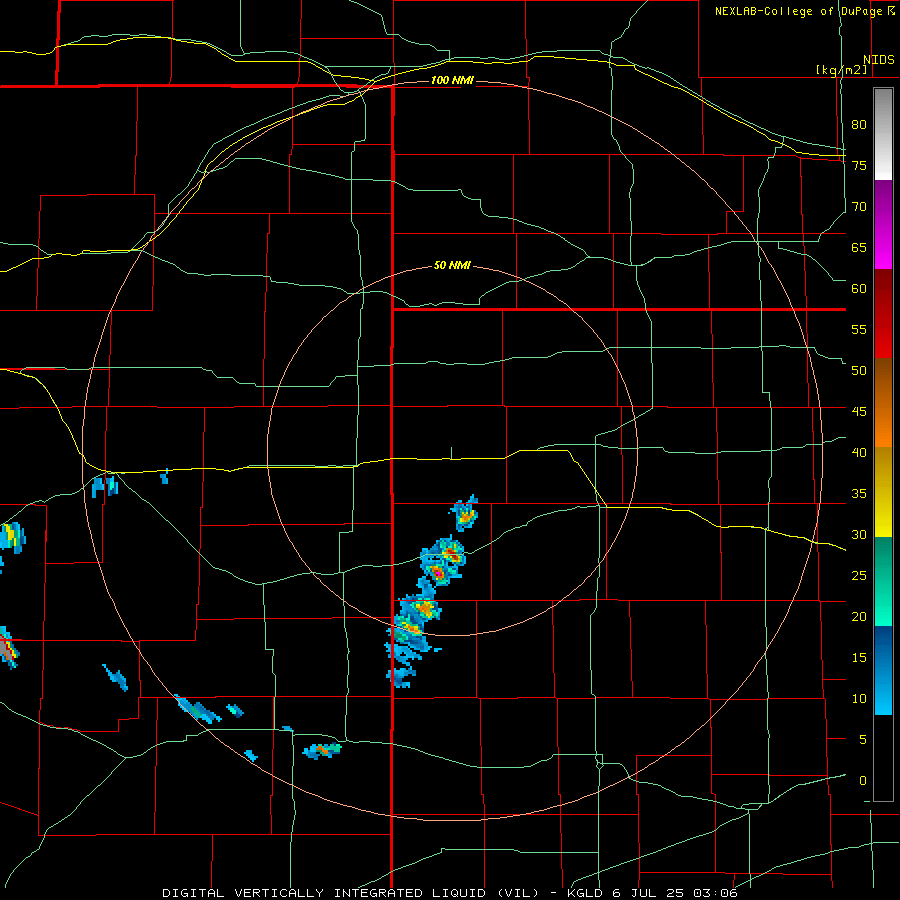Viewport: 900px width, 900px height.
Task: Click the small orange-core cell near bottom center
Action: 321,750
